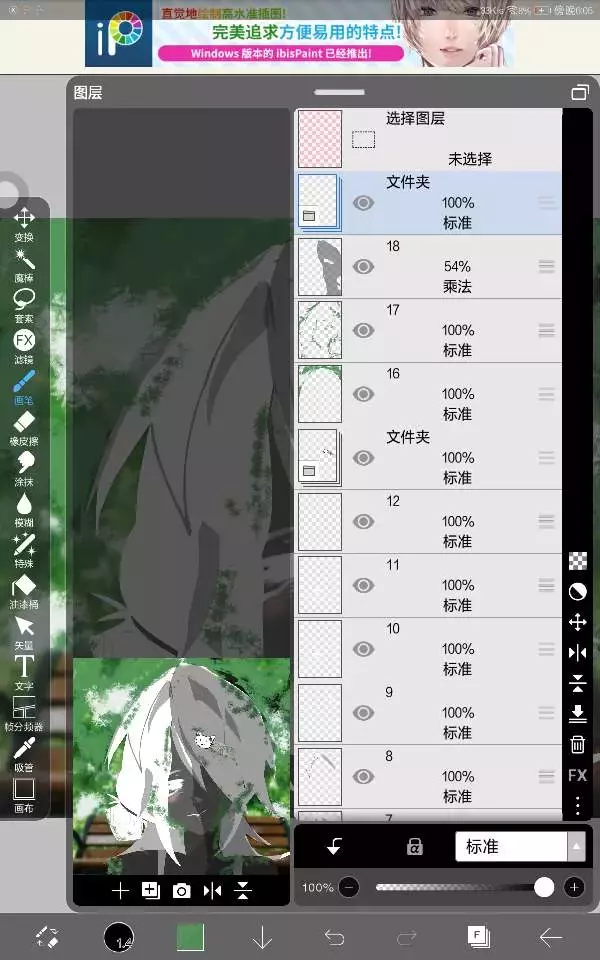Viewport: 600px width, 960px height.
Task: Expand the 文件夹 folder thumbnail below layer 16
Action: [318, 457]
